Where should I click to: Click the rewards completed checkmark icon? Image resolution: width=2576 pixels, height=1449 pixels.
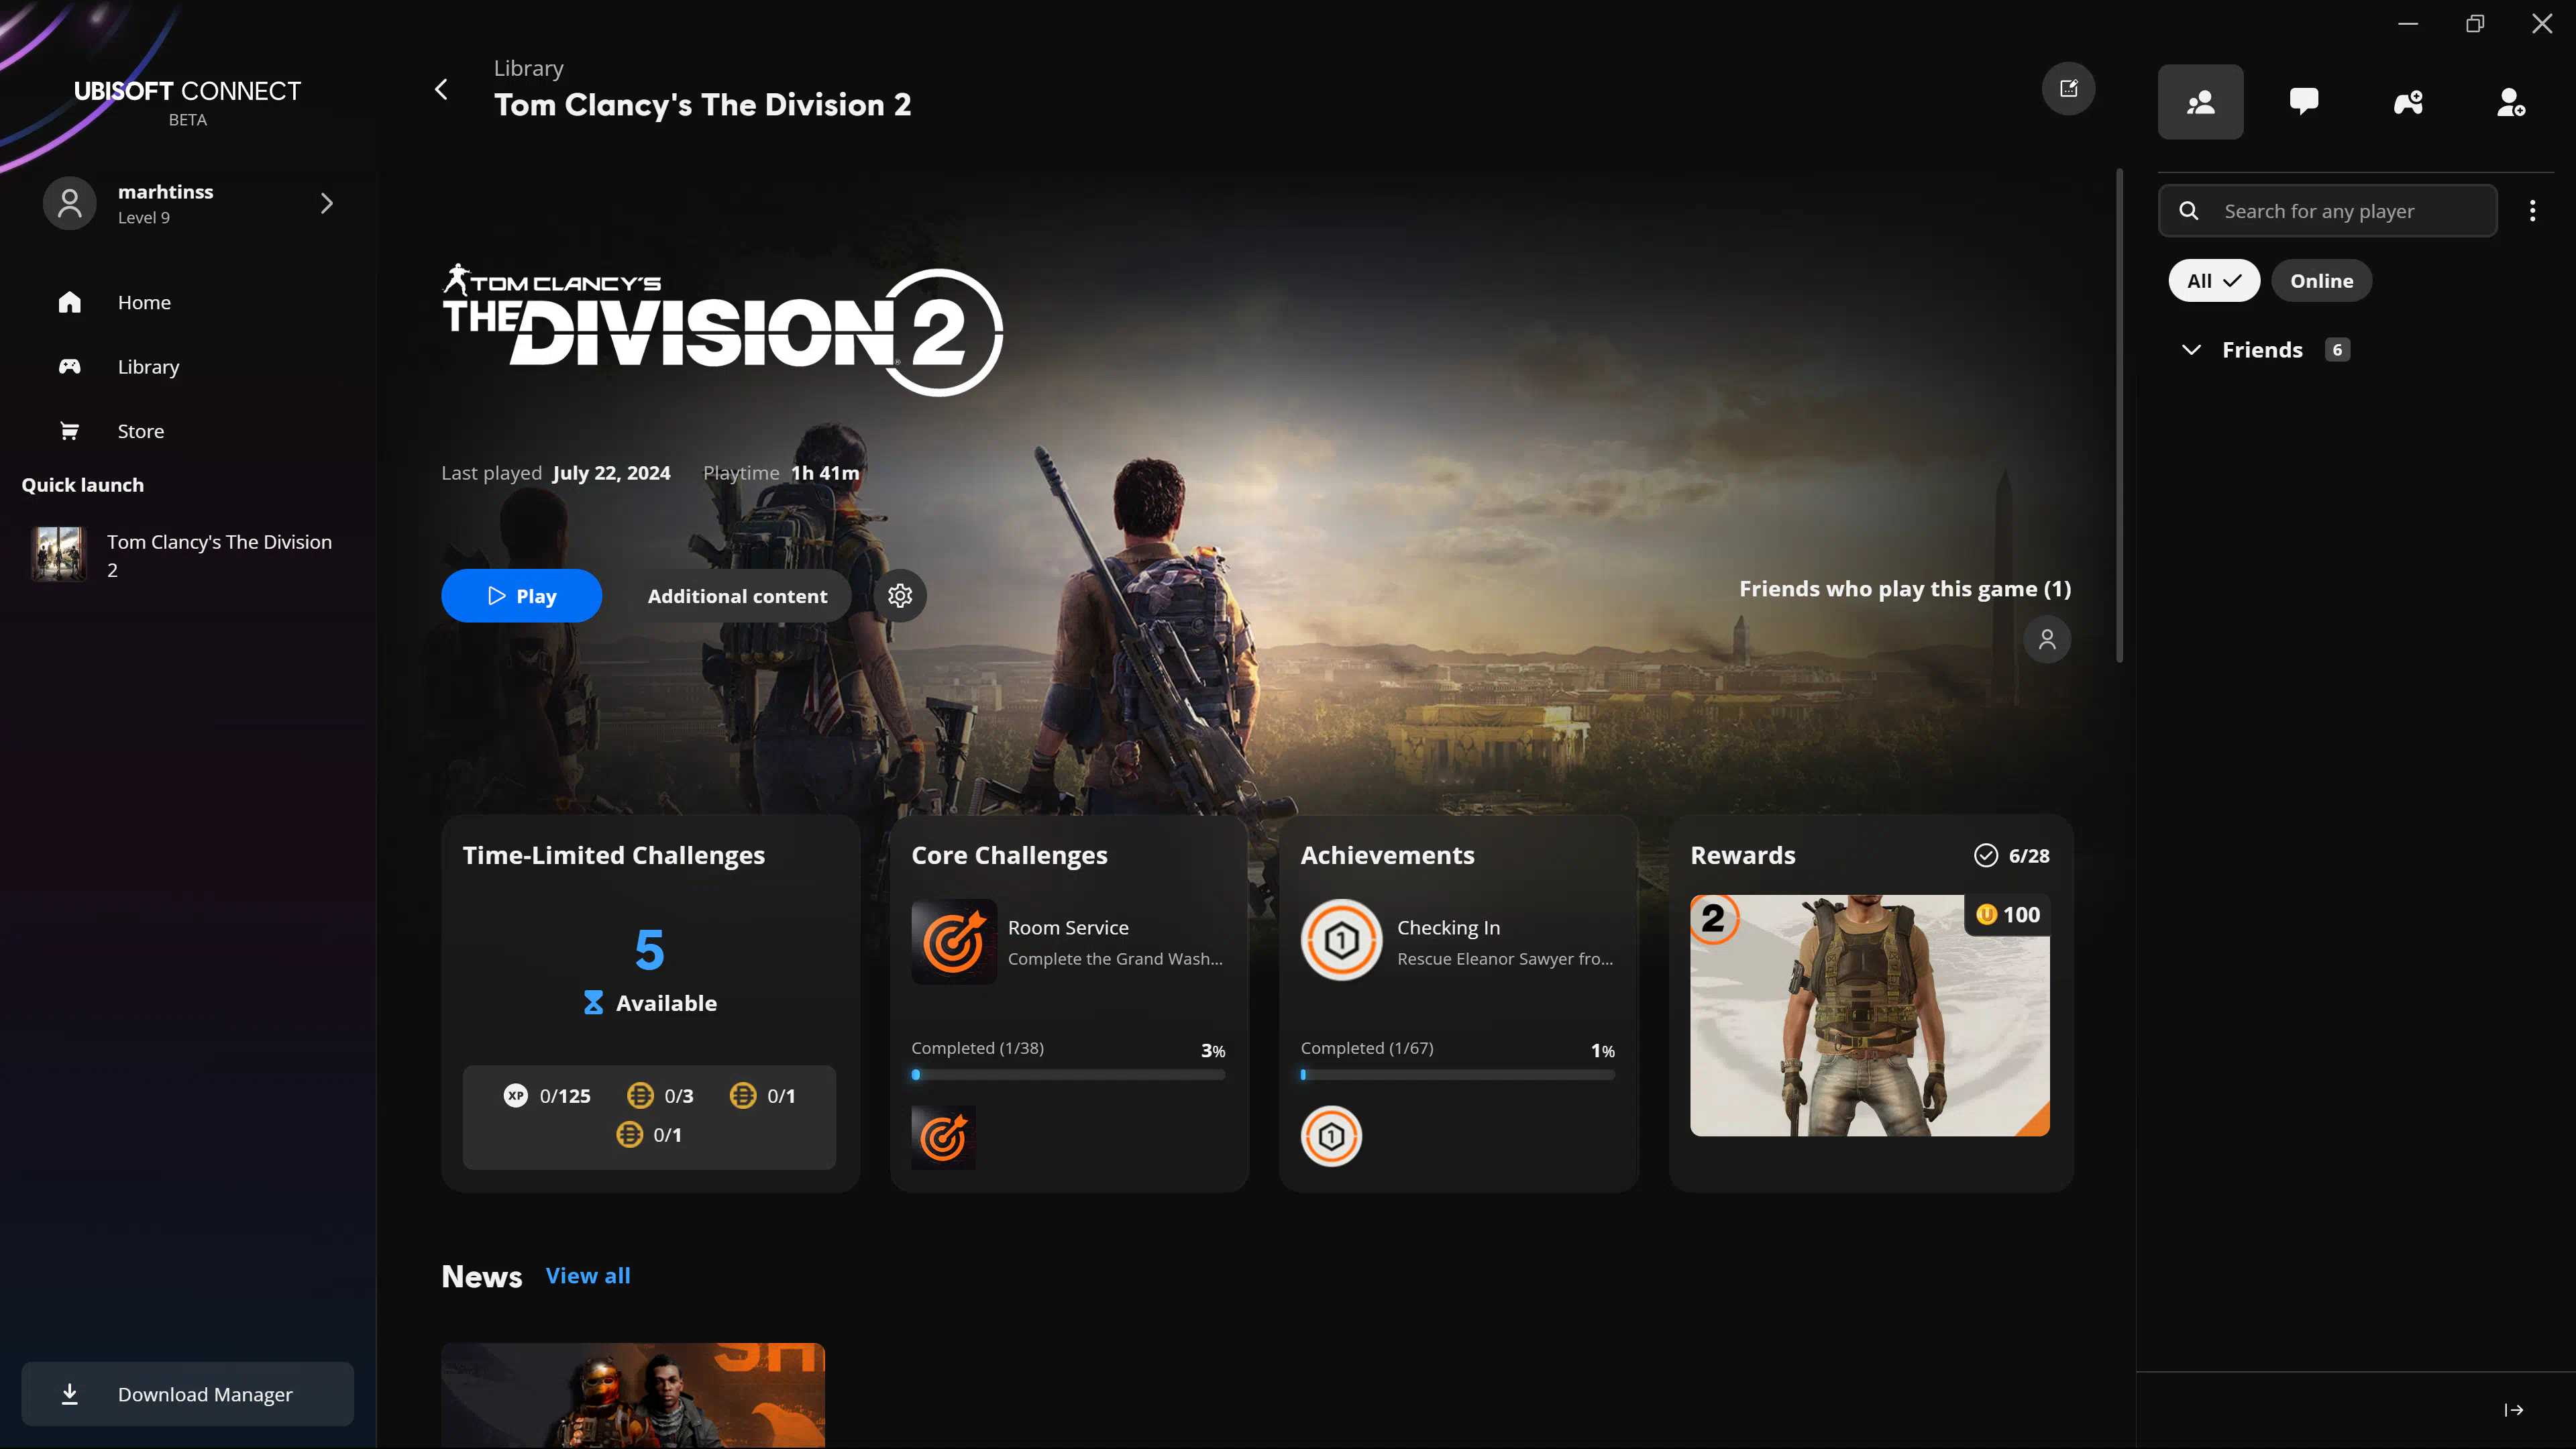coord(1986,856)
